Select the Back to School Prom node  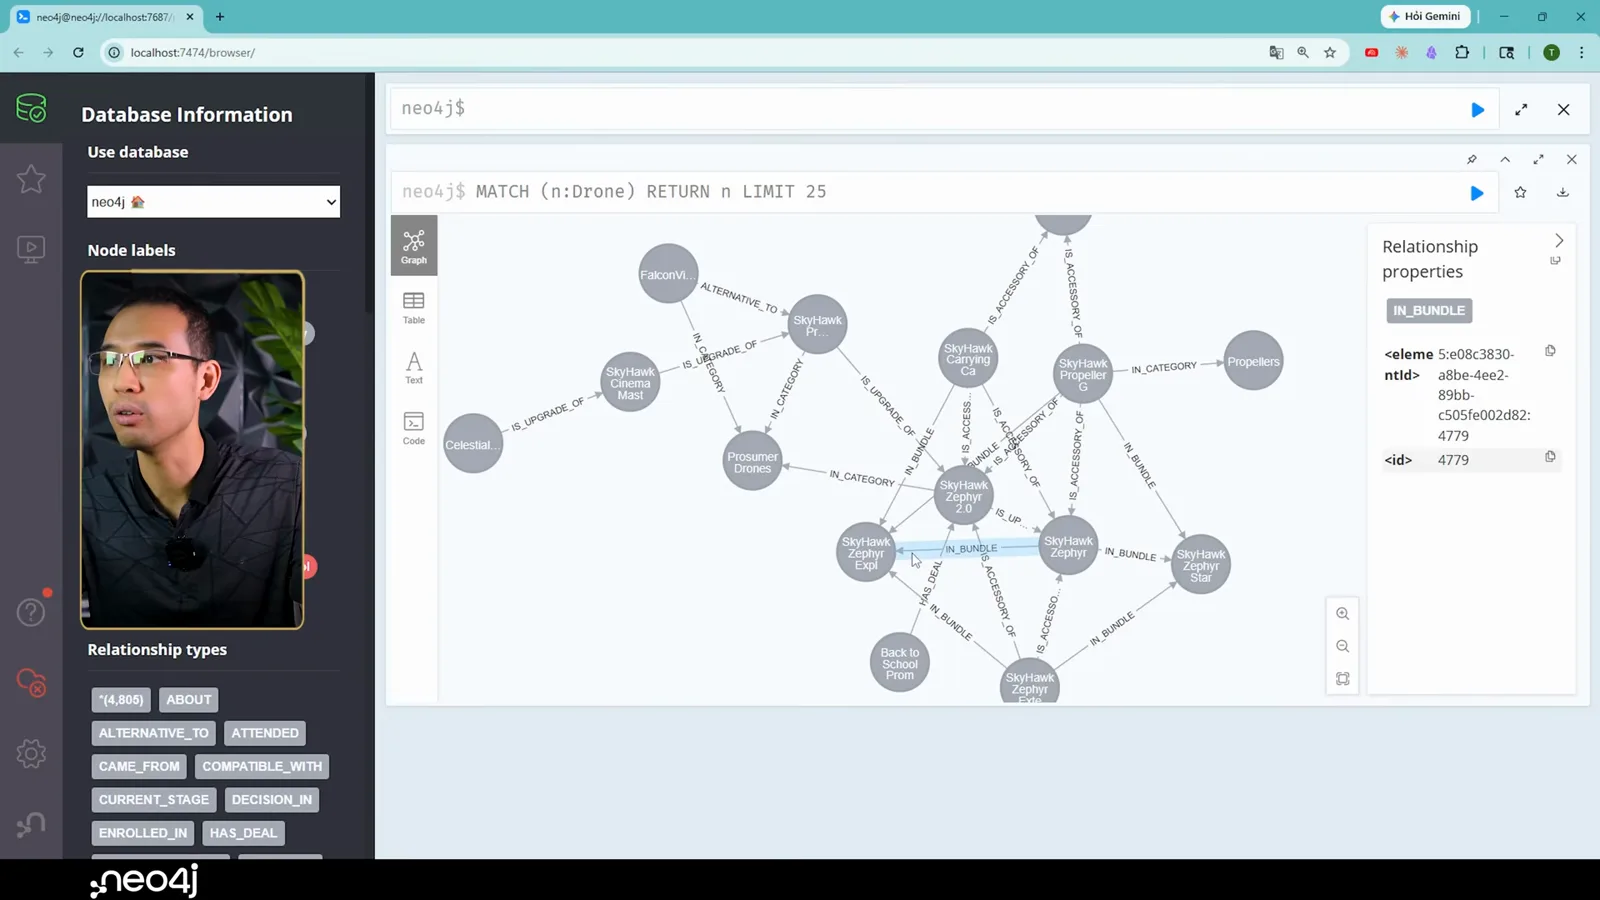900,663
